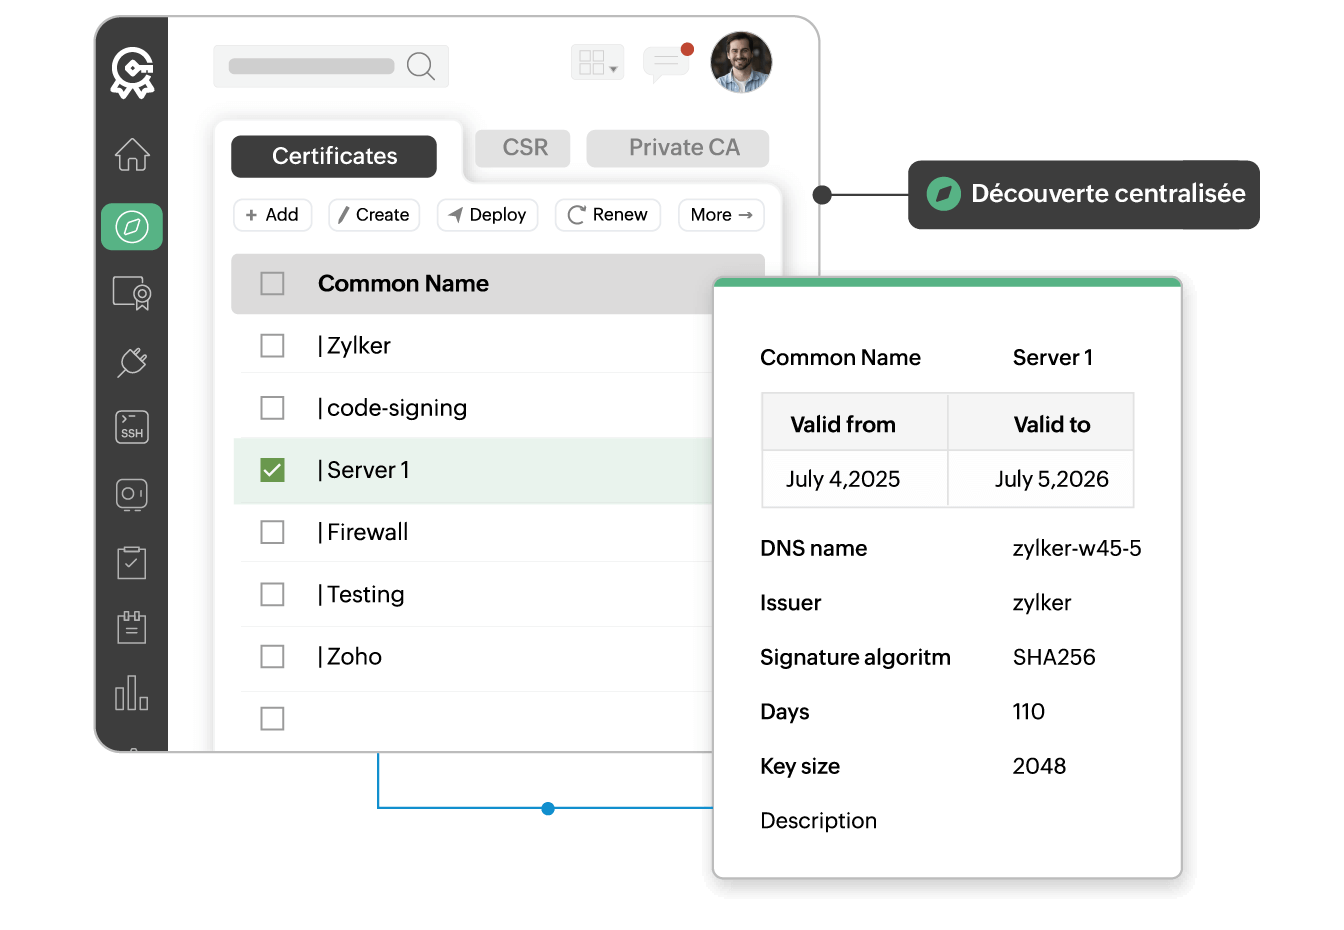Viewport: 1344px width, 930px height.
Task: Open the chat notifications icon
Action: (667, 63)
